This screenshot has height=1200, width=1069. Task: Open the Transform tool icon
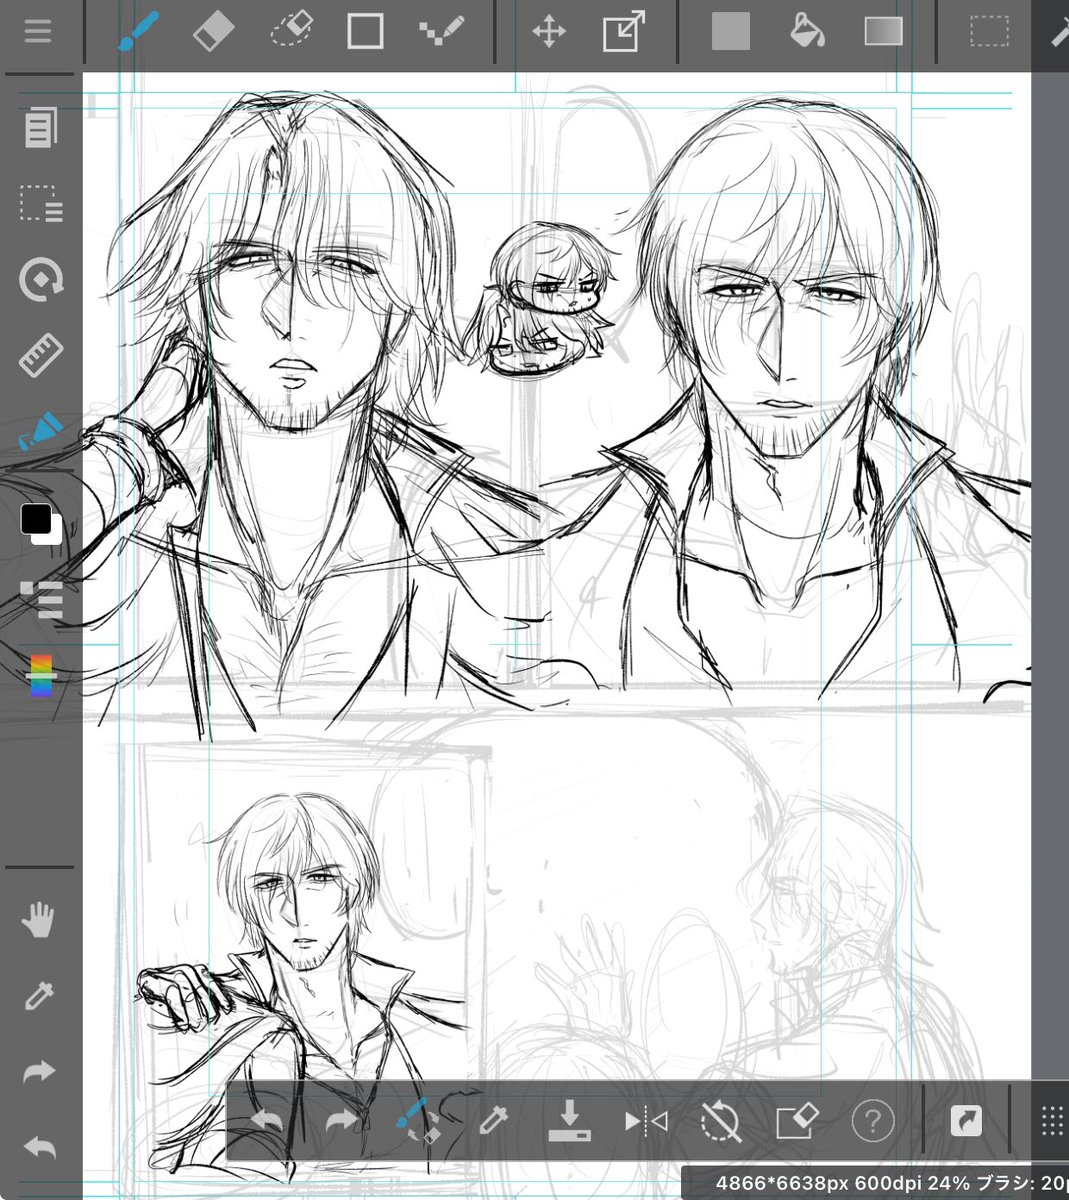[x=624, y=31]
